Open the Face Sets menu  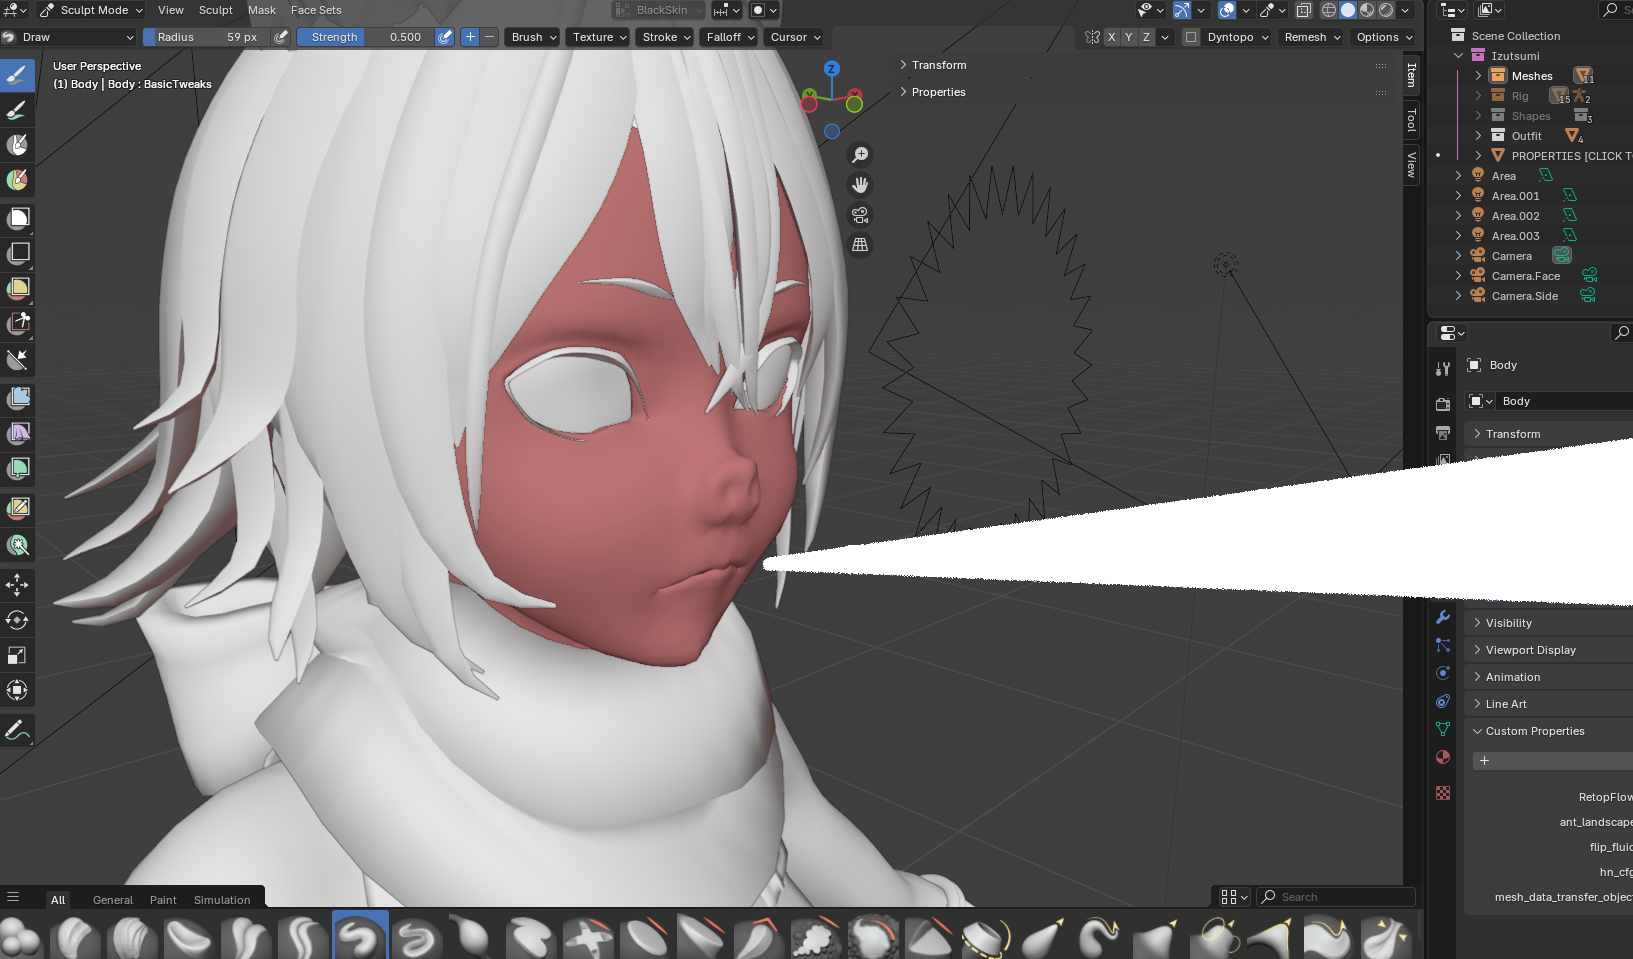pos(316,10)
